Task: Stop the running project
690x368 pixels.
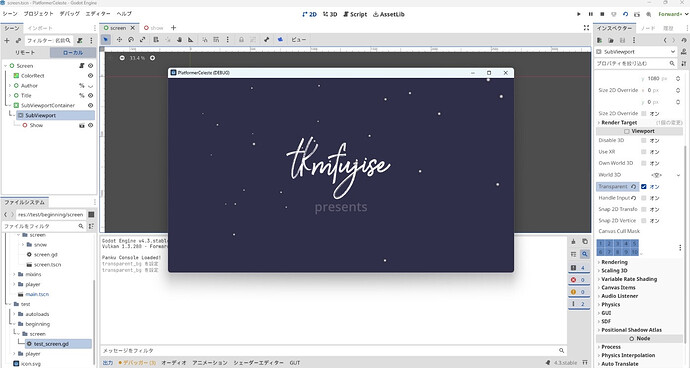Action: [x=602, y=14]
